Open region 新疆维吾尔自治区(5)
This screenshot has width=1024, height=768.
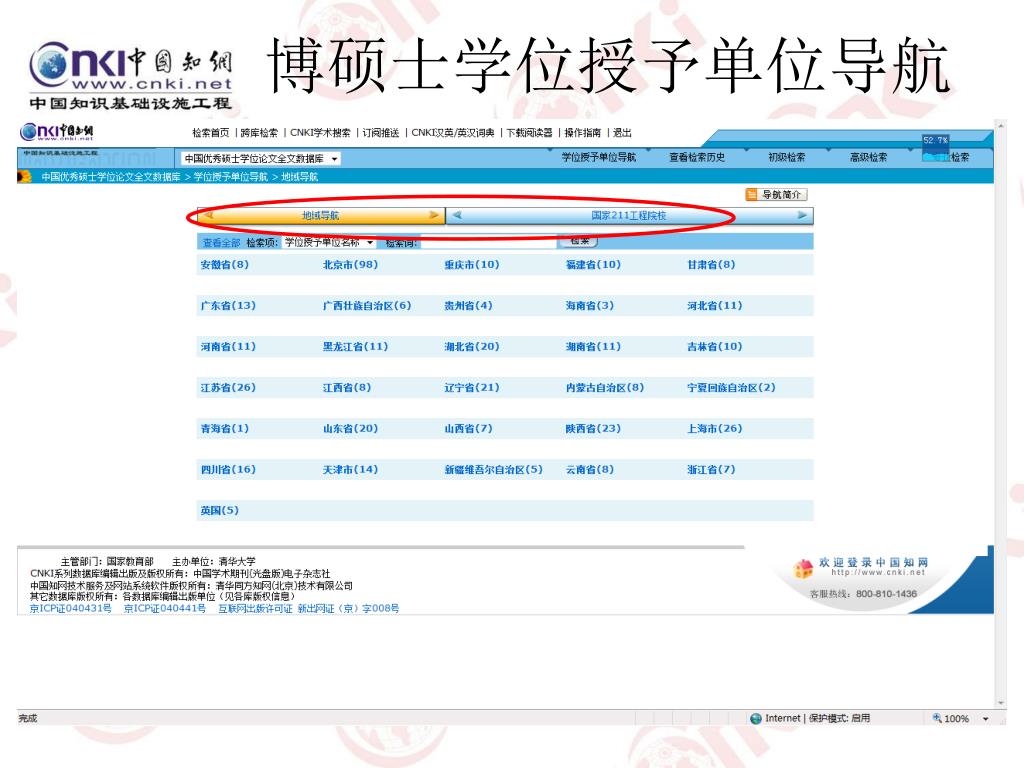[494, 470]
